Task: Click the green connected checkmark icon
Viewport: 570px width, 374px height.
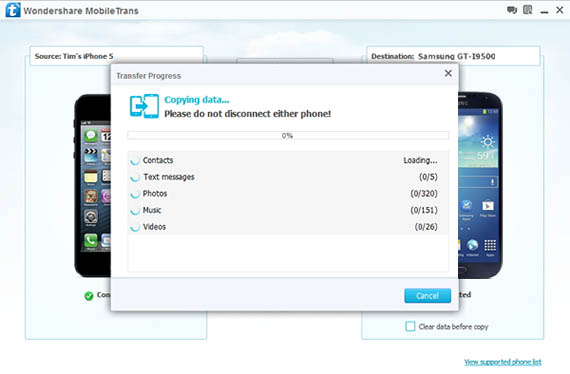Action: (x=89, y=296)
